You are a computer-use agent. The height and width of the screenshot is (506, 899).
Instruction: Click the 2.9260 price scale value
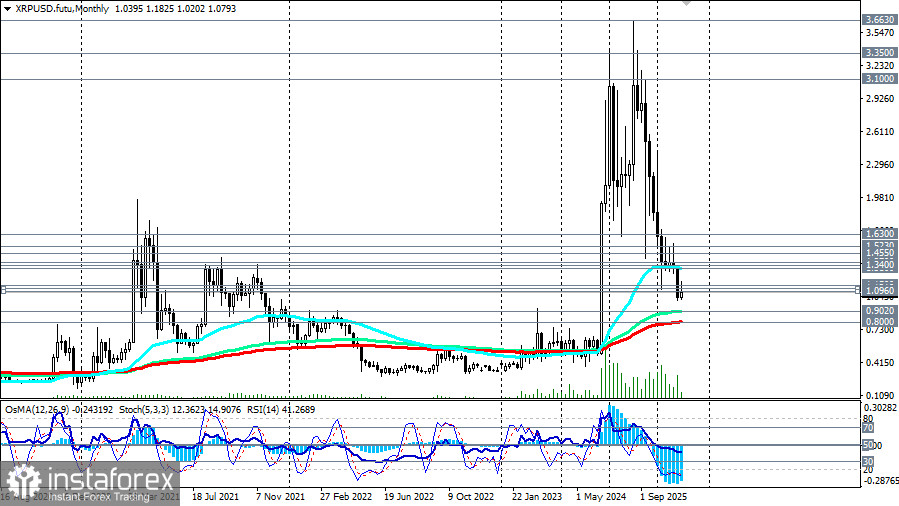880,99
